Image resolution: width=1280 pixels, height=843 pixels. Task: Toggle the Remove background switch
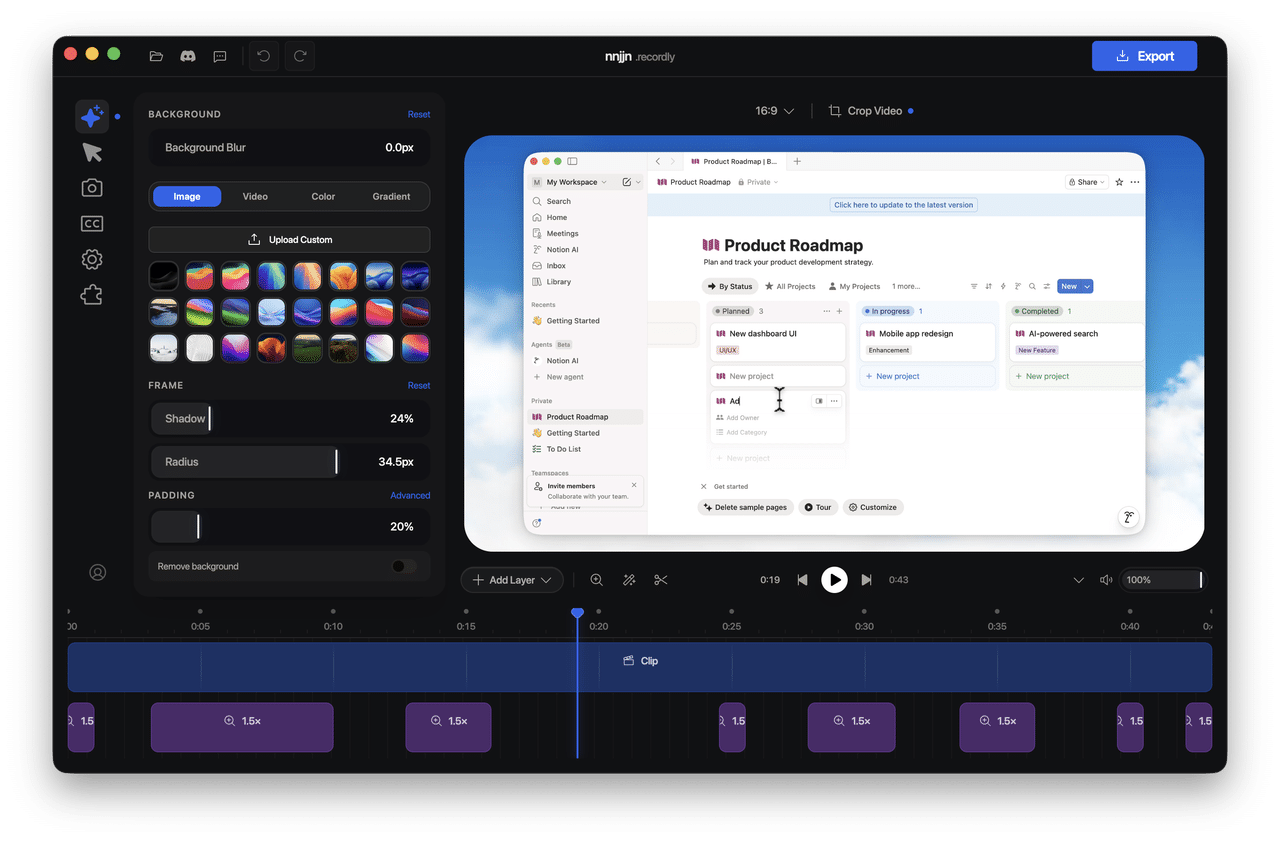click(404, 566)
